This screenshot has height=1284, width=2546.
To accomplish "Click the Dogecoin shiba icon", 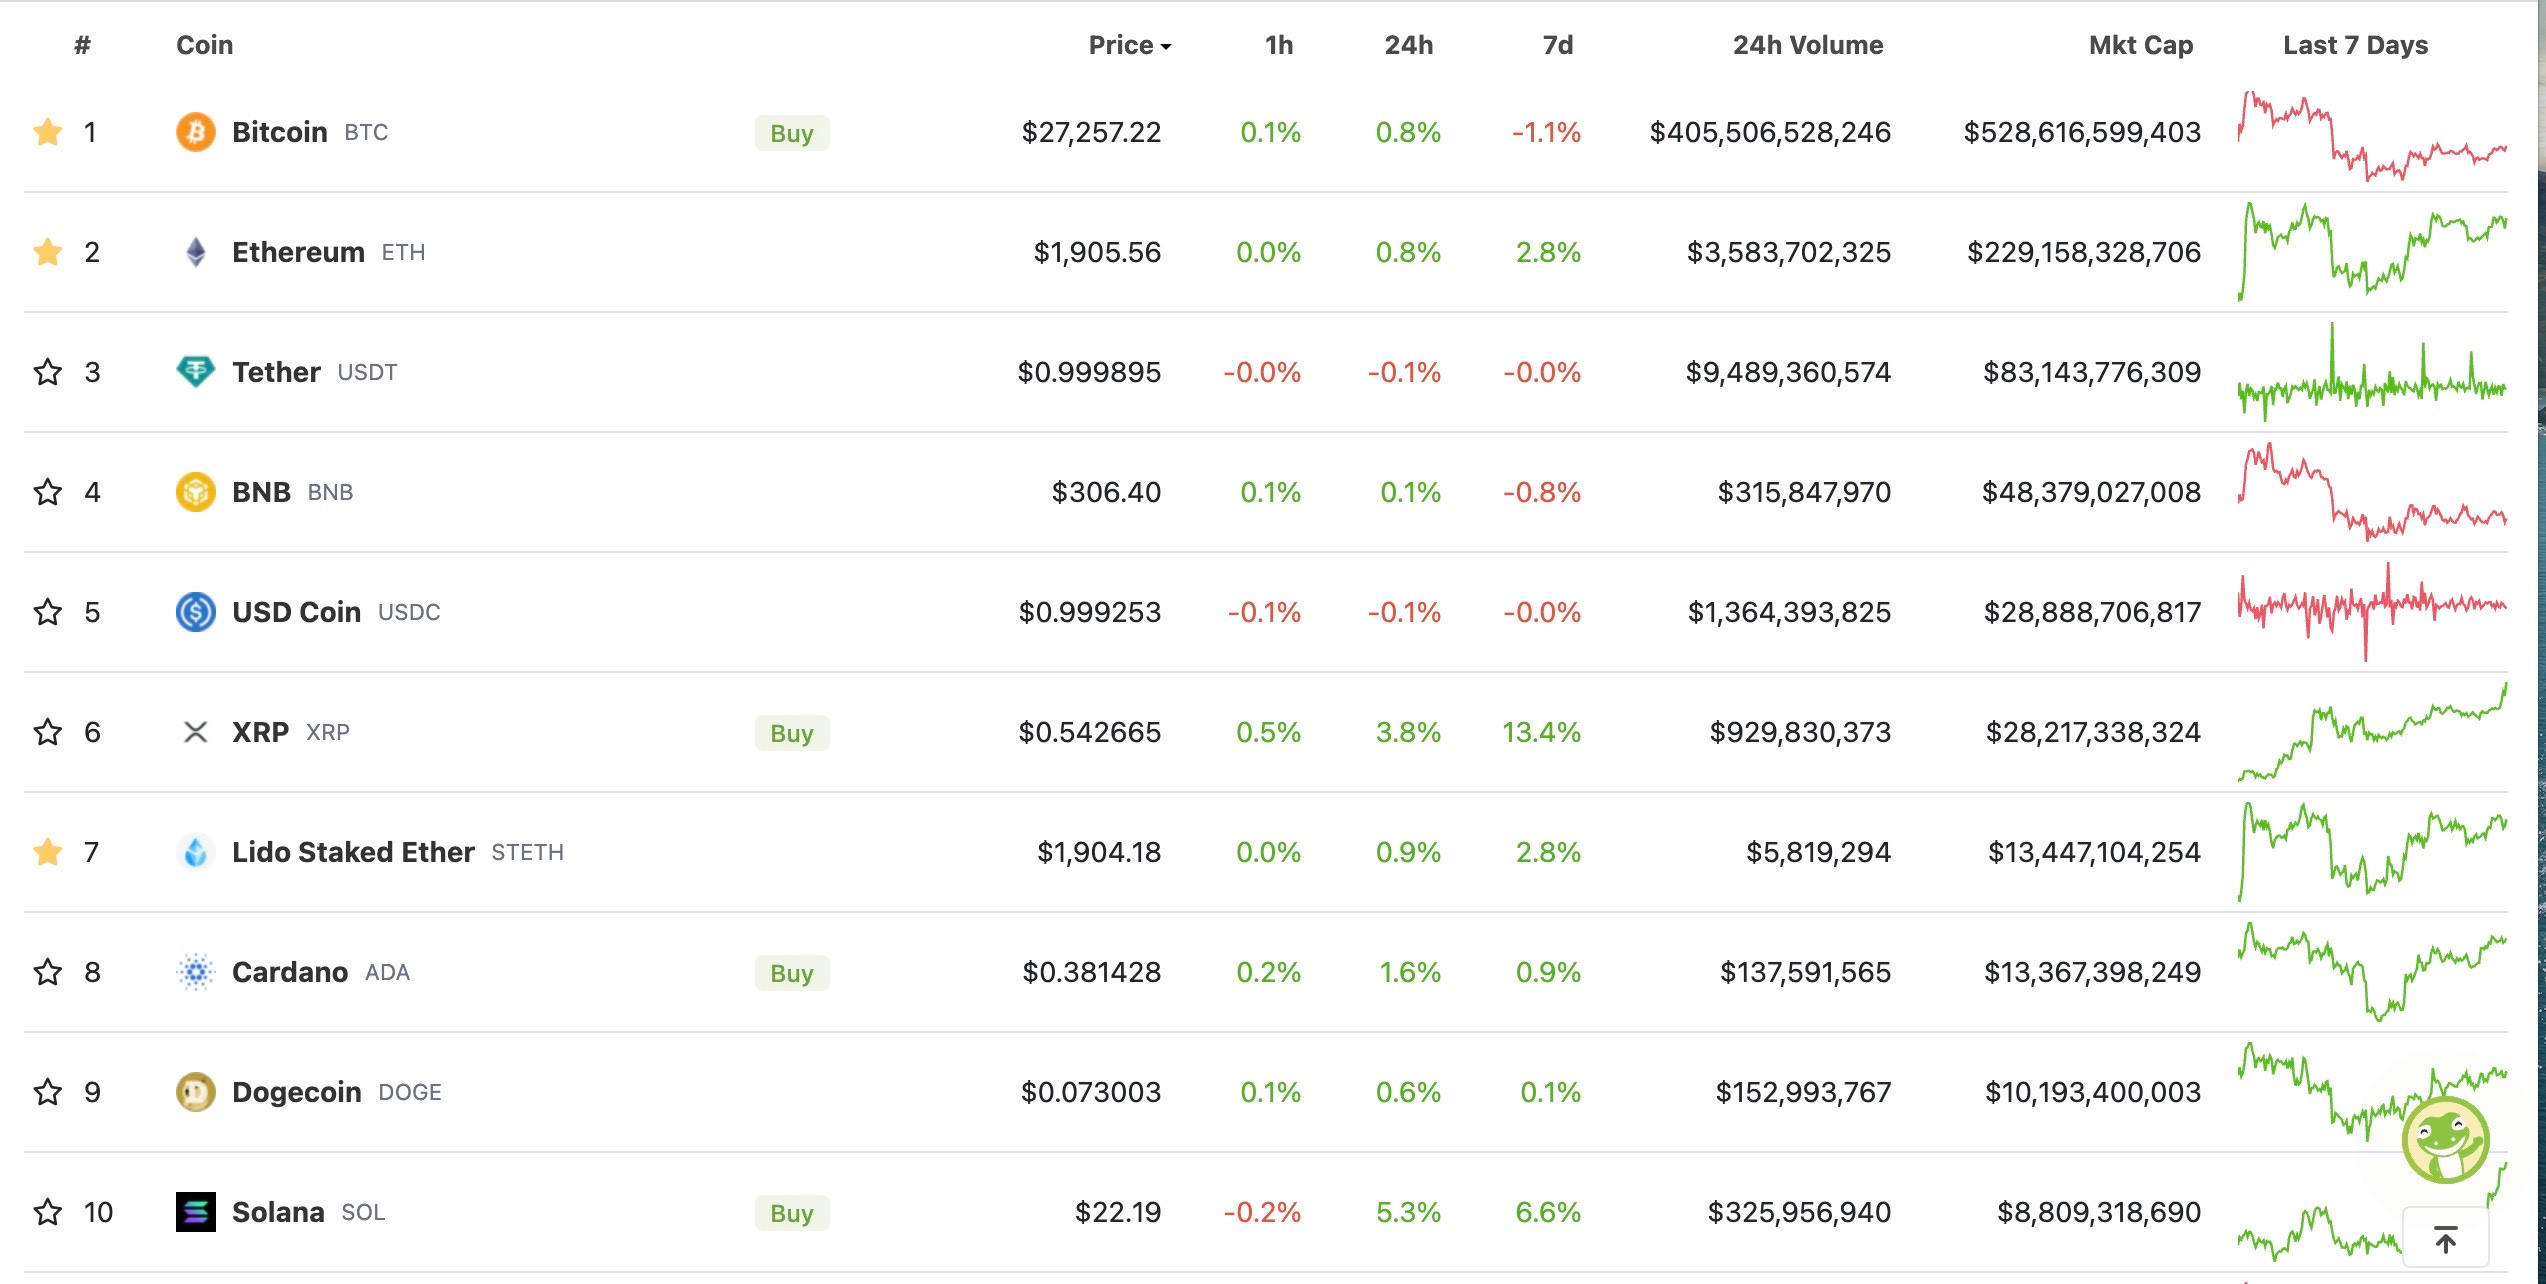I will (196, 1092).
